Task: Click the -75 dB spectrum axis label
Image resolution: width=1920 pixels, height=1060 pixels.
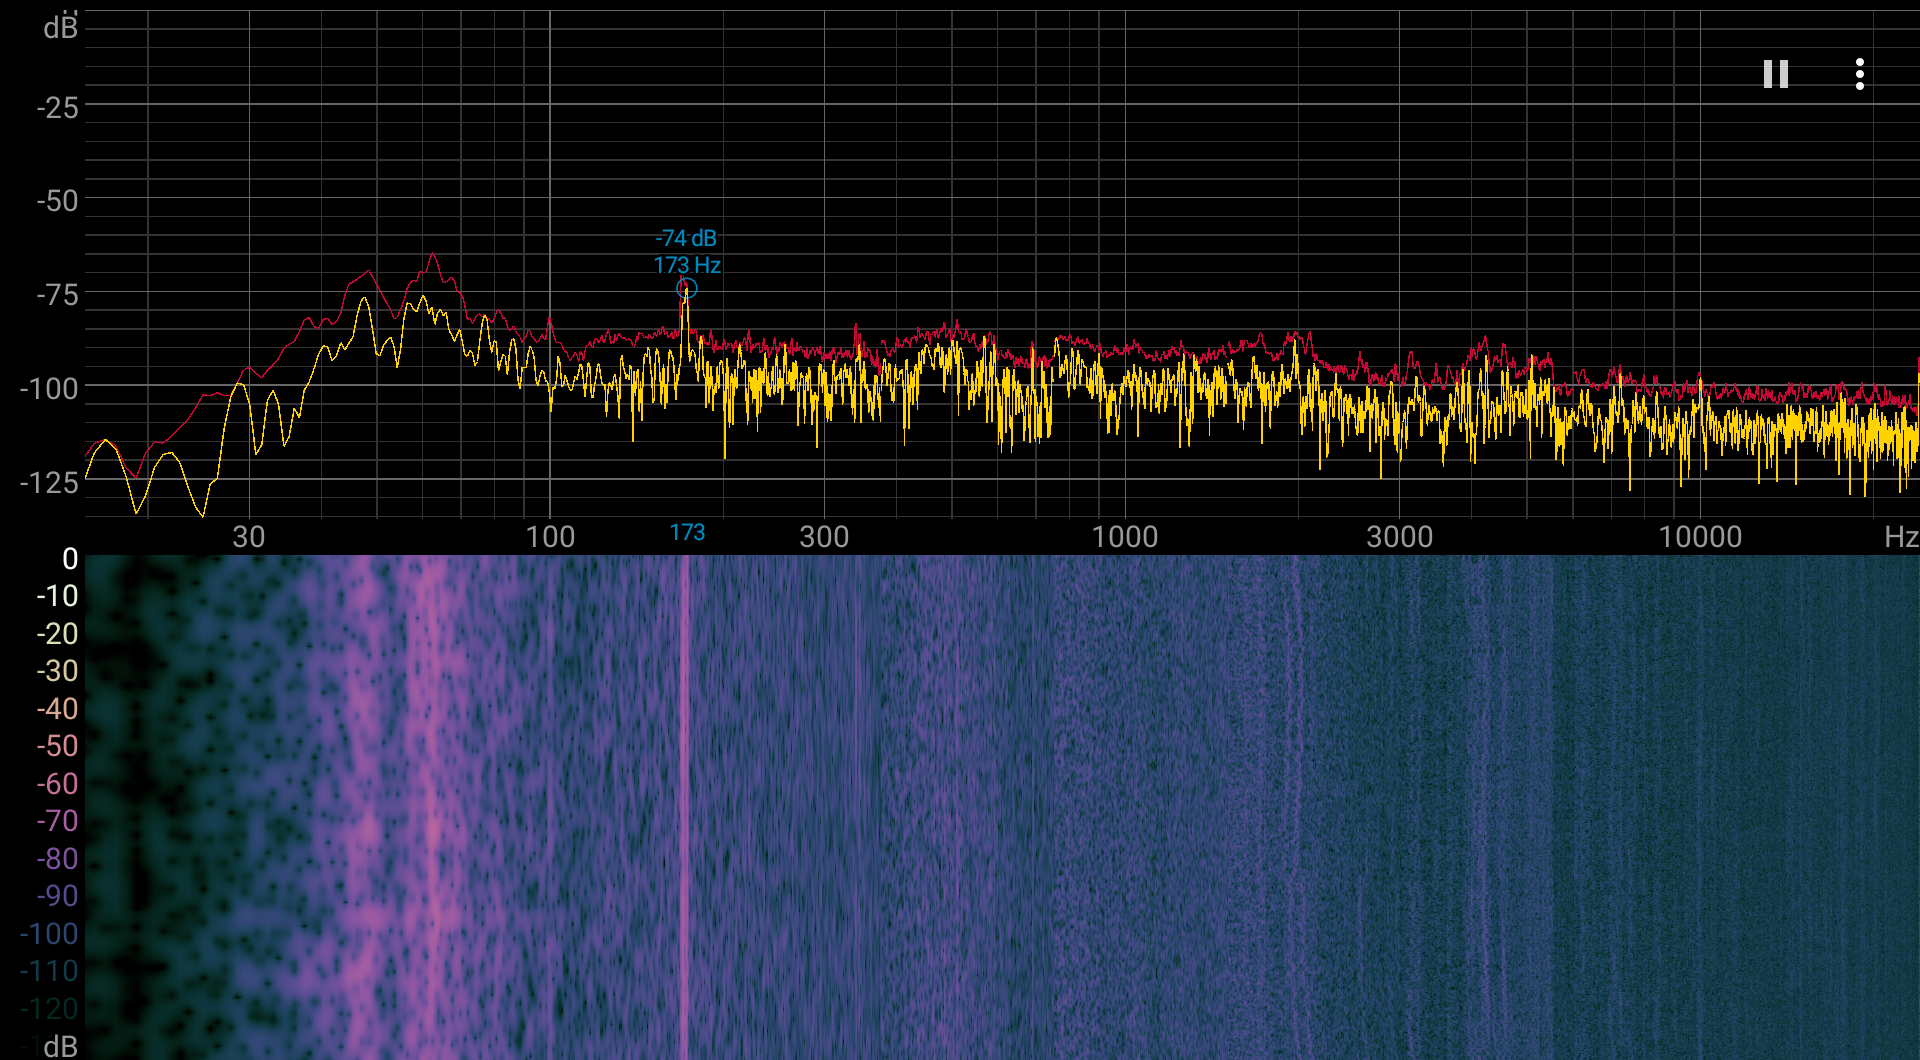Action: (x=57, y=295)
